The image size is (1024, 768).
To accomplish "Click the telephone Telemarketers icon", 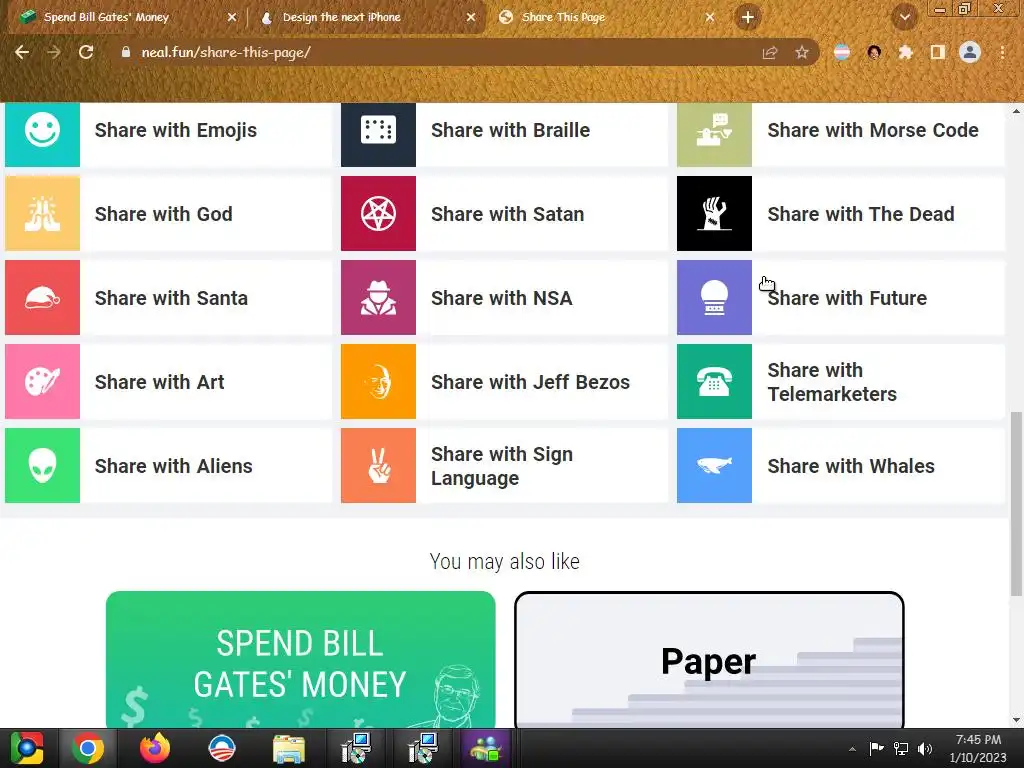I will 714,381.
